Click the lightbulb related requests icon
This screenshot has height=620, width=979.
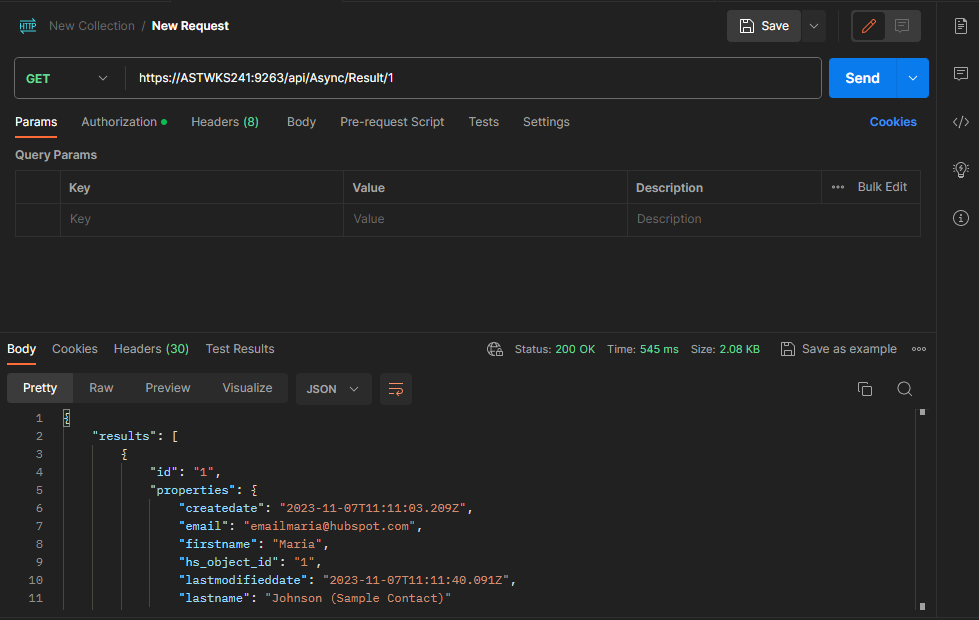[960, 169]
